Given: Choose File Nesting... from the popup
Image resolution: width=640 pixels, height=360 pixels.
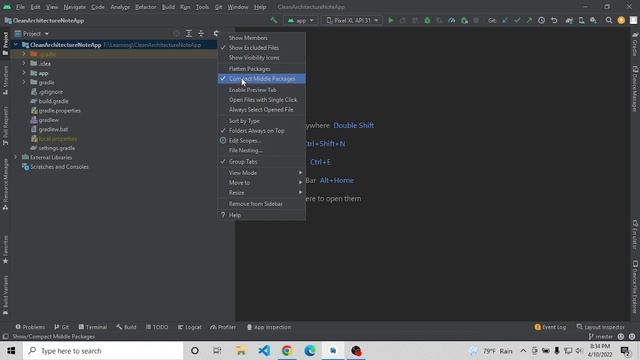Looking at the screenshot, I should click(x=261, y=150).
